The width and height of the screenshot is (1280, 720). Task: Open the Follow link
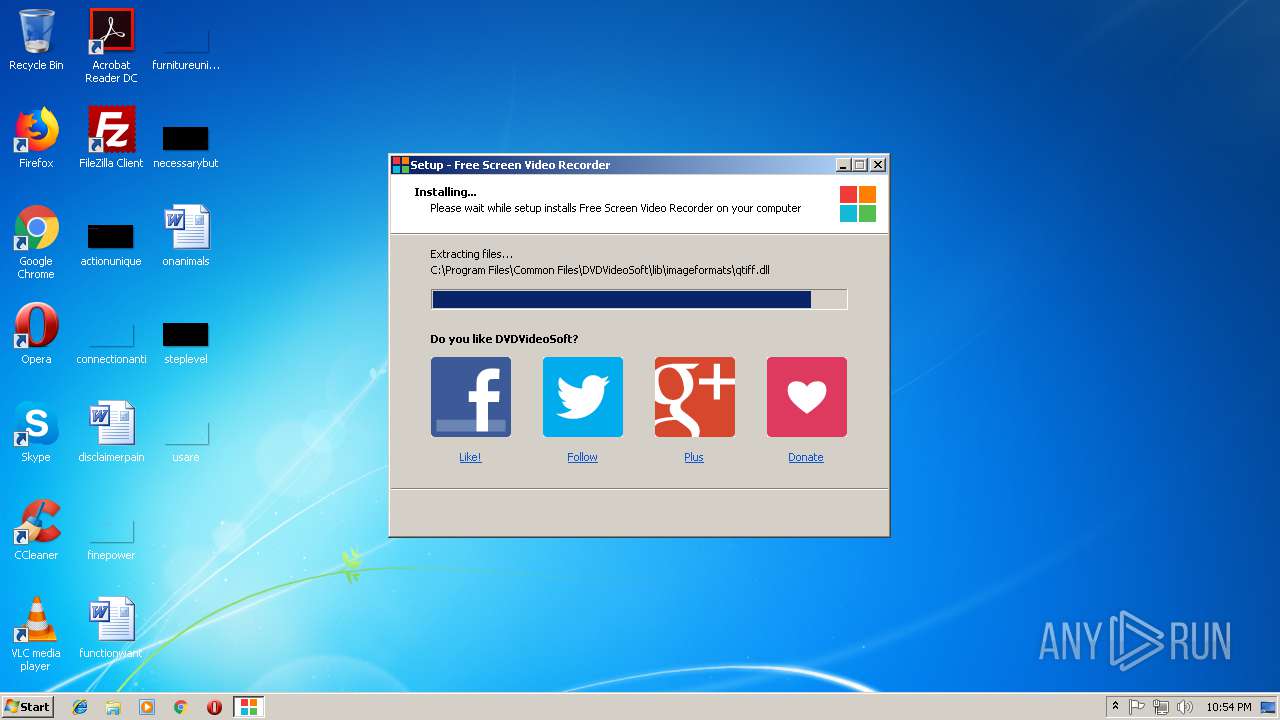click(x=582, y=457)
